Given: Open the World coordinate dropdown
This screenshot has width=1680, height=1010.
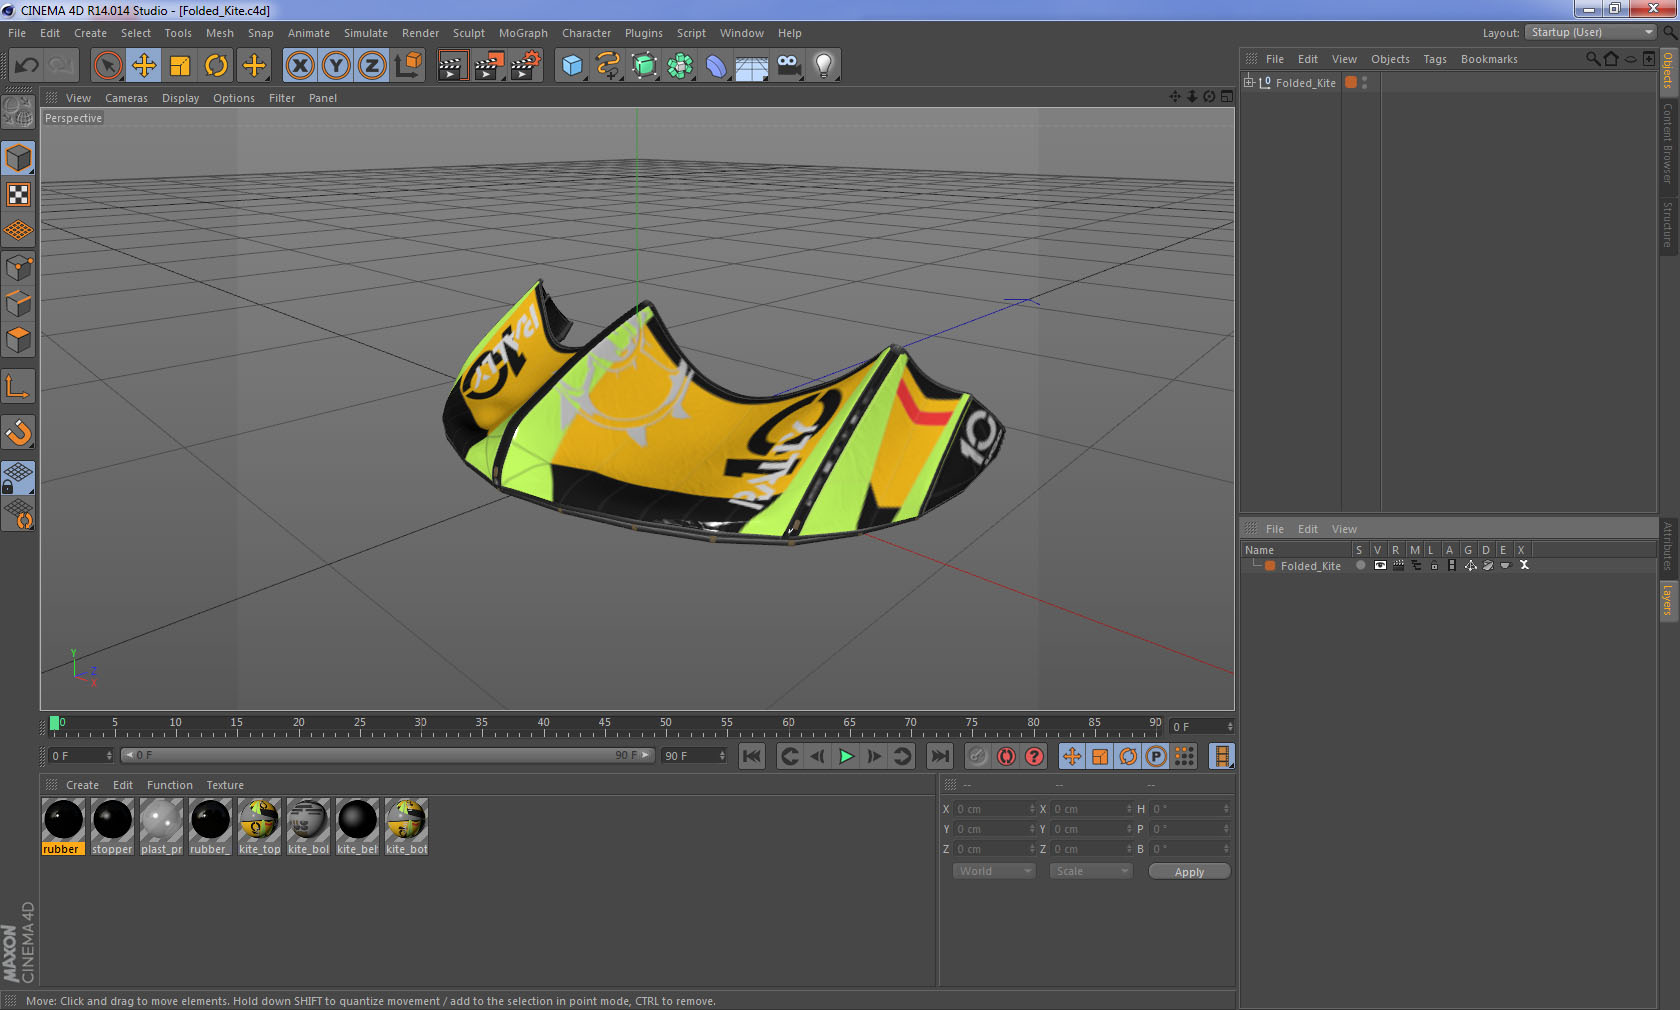Looking at the screenshot, I should click(x=993, y=871).
